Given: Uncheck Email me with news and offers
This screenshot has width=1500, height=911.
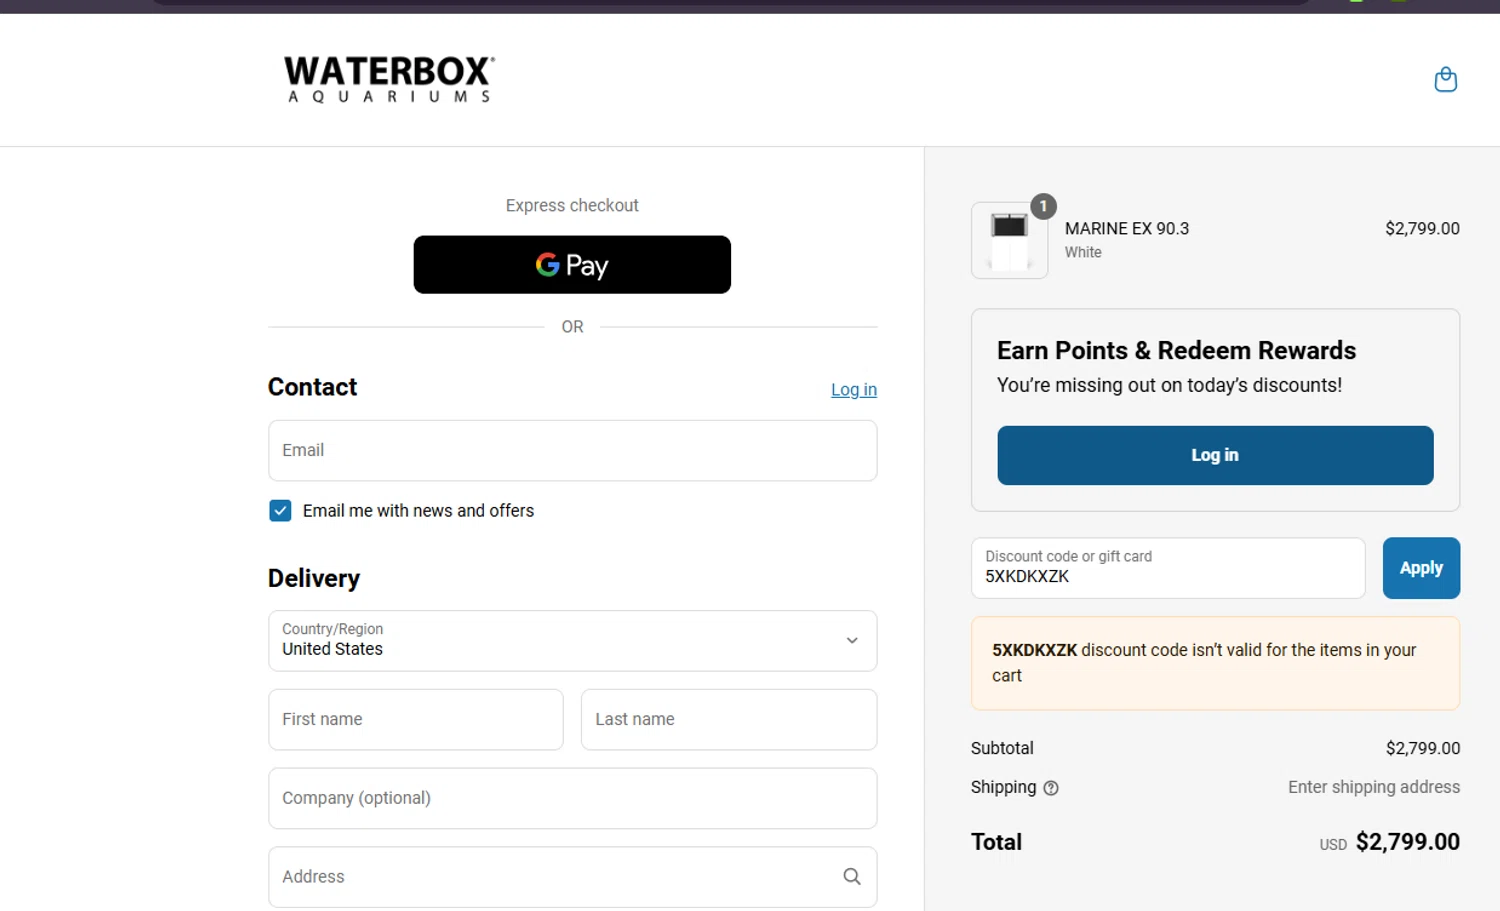Looking at the screenshot, I should 280,511.
